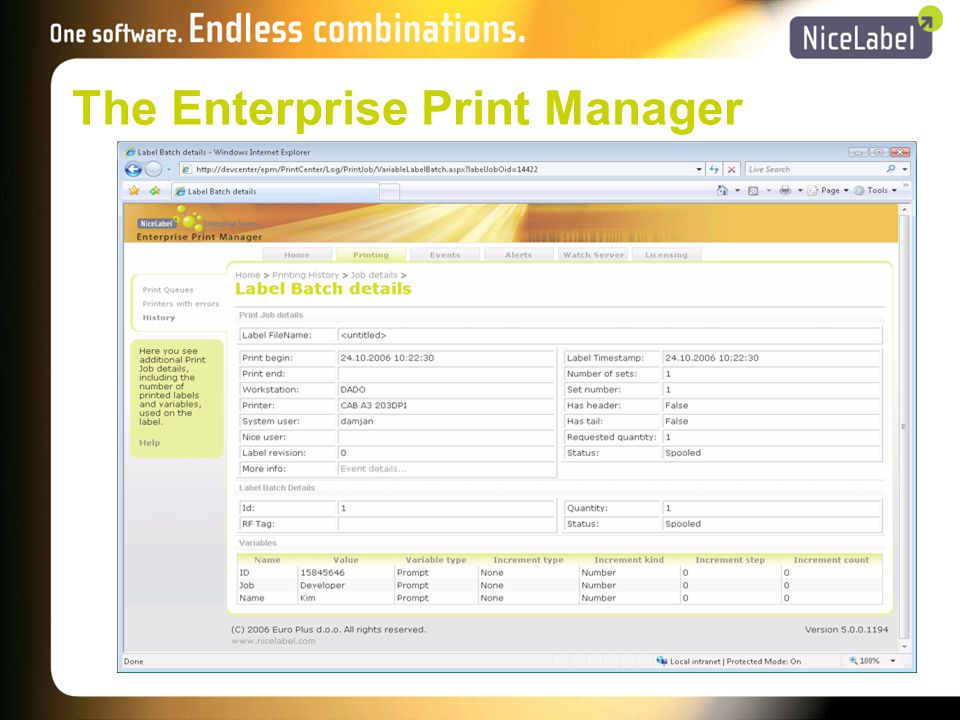Open History in the sidebar

point(159,318)
